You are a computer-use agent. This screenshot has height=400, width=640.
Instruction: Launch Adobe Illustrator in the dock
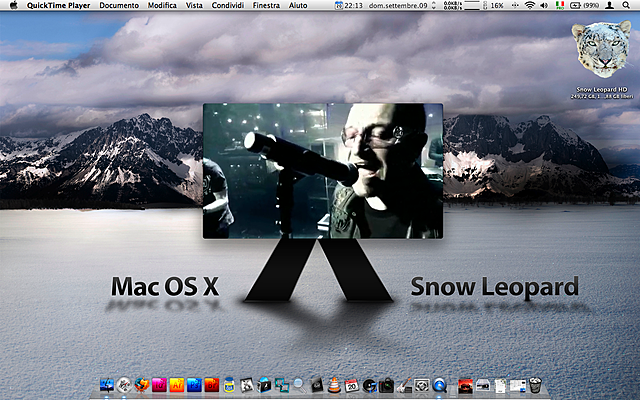pos(177,385)
